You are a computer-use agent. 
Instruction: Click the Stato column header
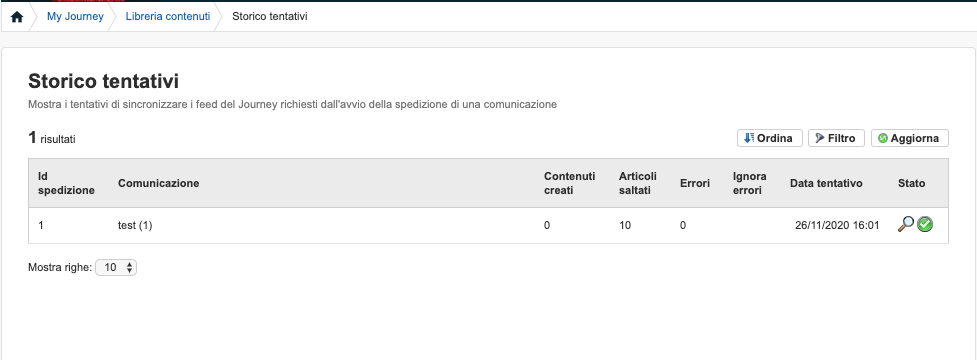tap(912, 183)
